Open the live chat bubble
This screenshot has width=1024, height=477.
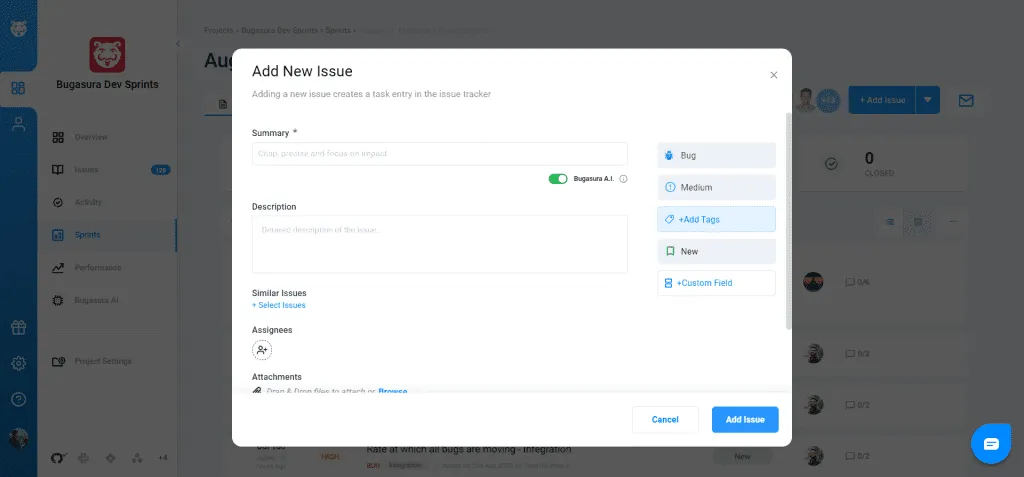[991, 444]
